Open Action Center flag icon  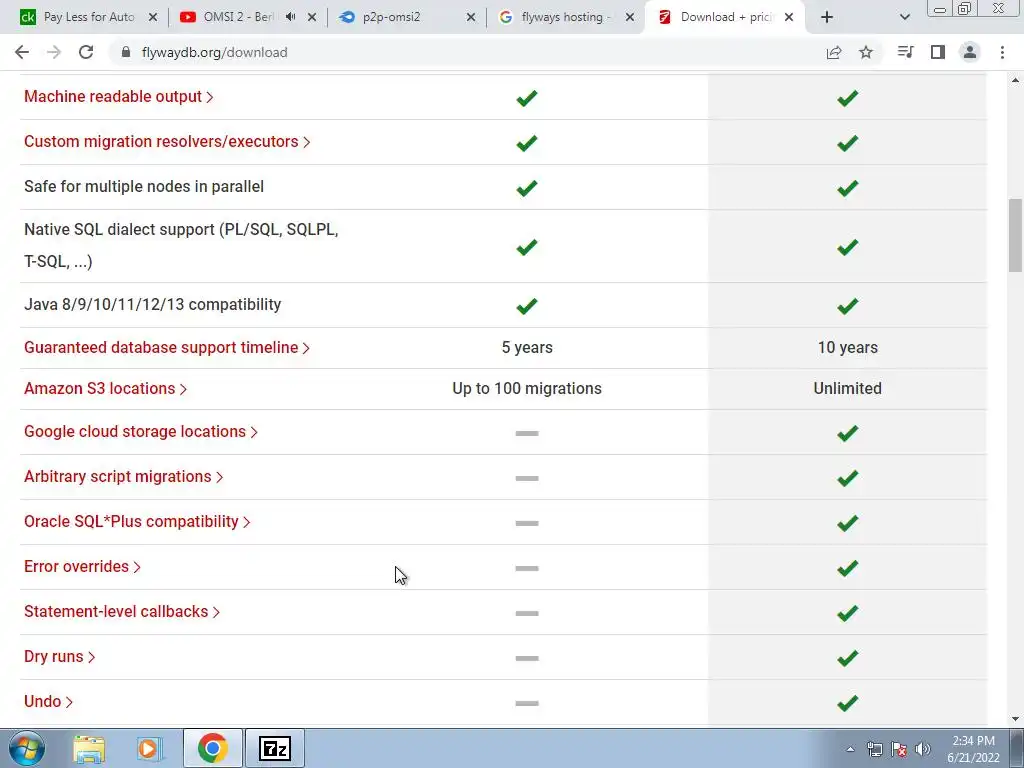(x=899, y=749)
